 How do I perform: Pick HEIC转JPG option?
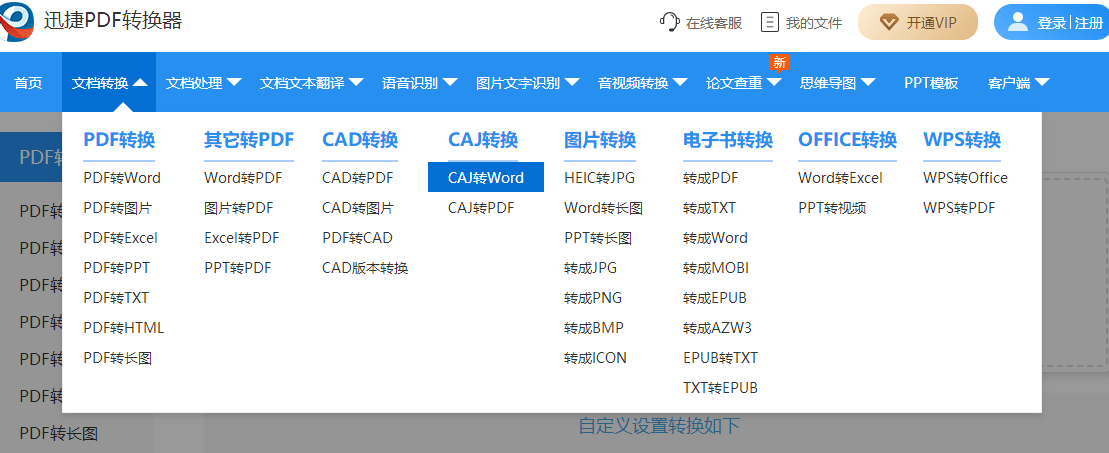tap(598, 178)
